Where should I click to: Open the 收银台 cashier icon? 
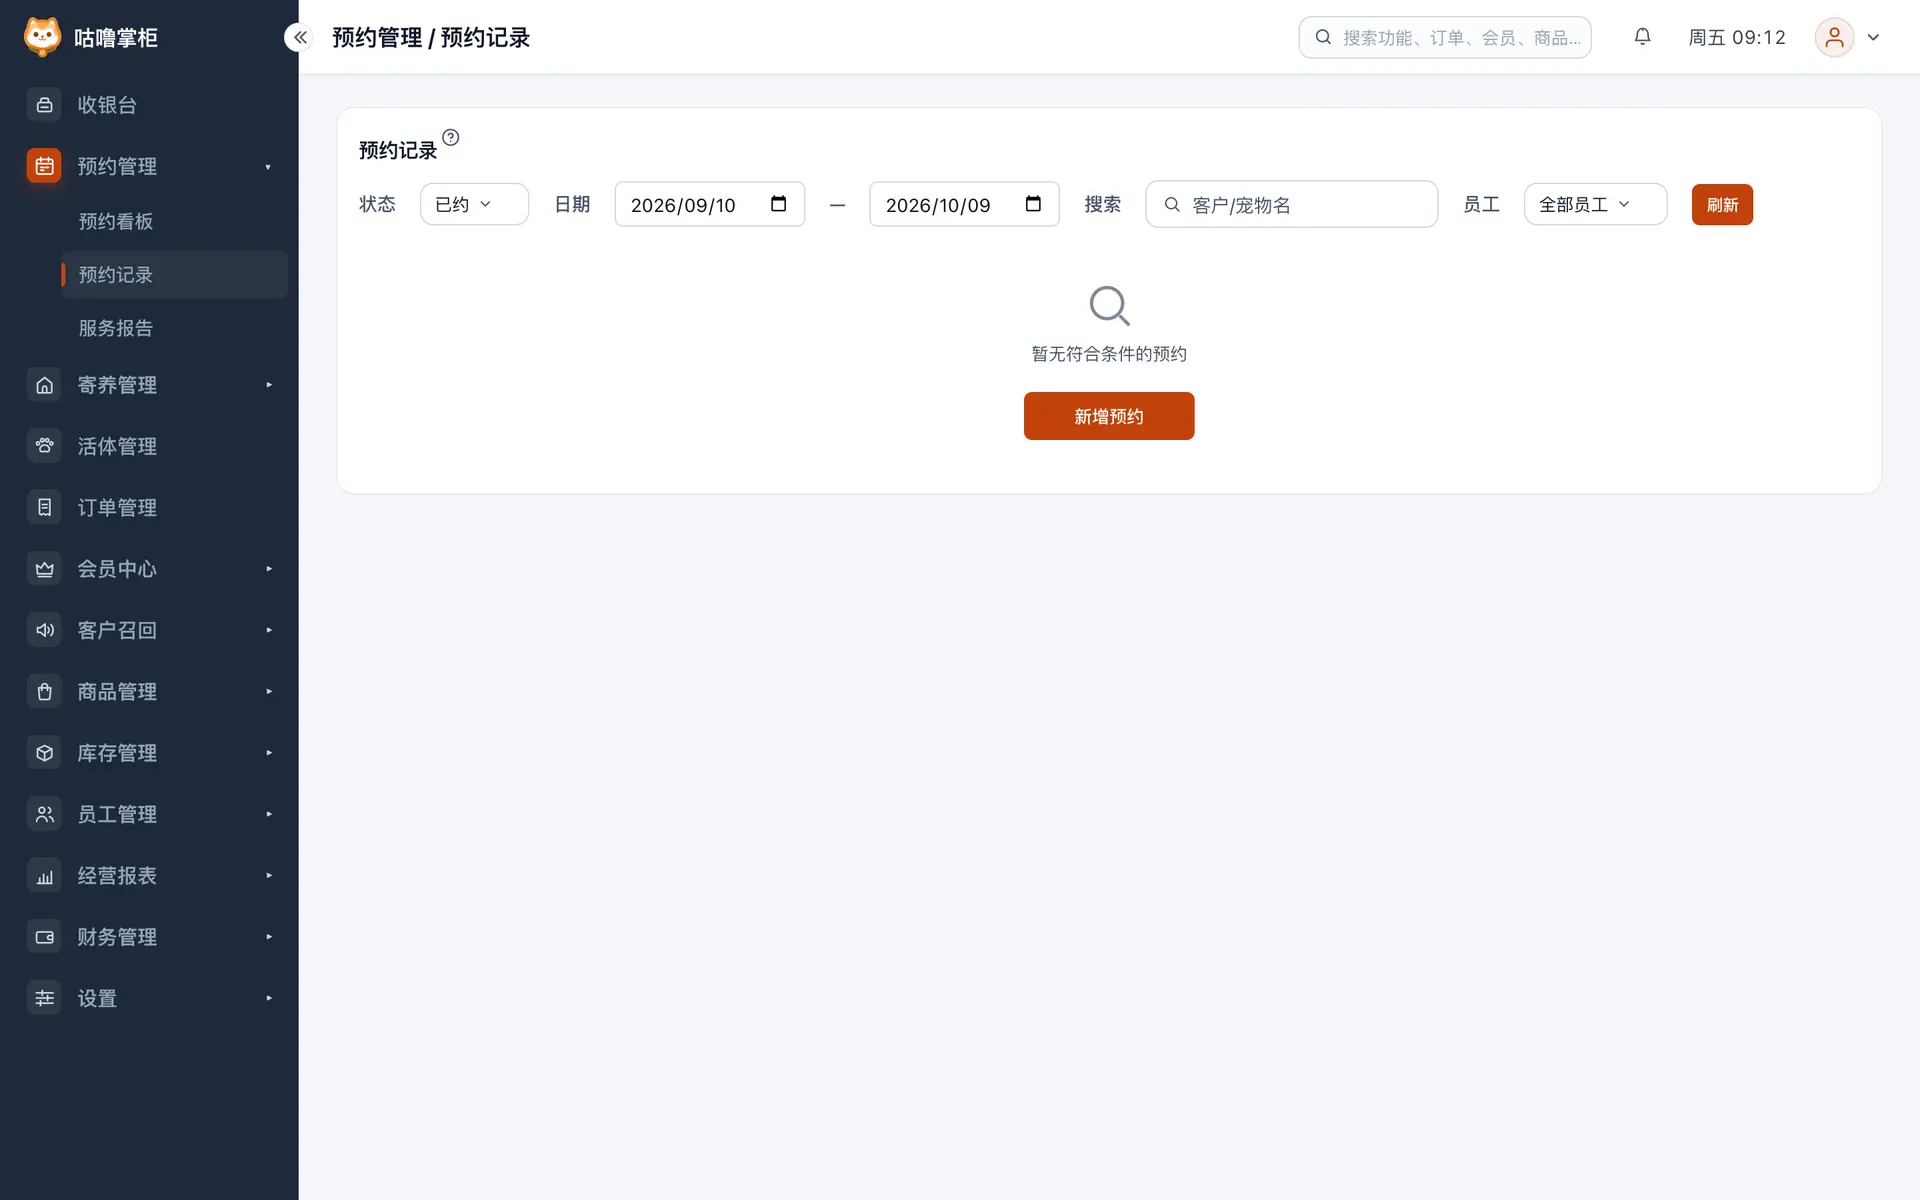[x=44, y=105]
